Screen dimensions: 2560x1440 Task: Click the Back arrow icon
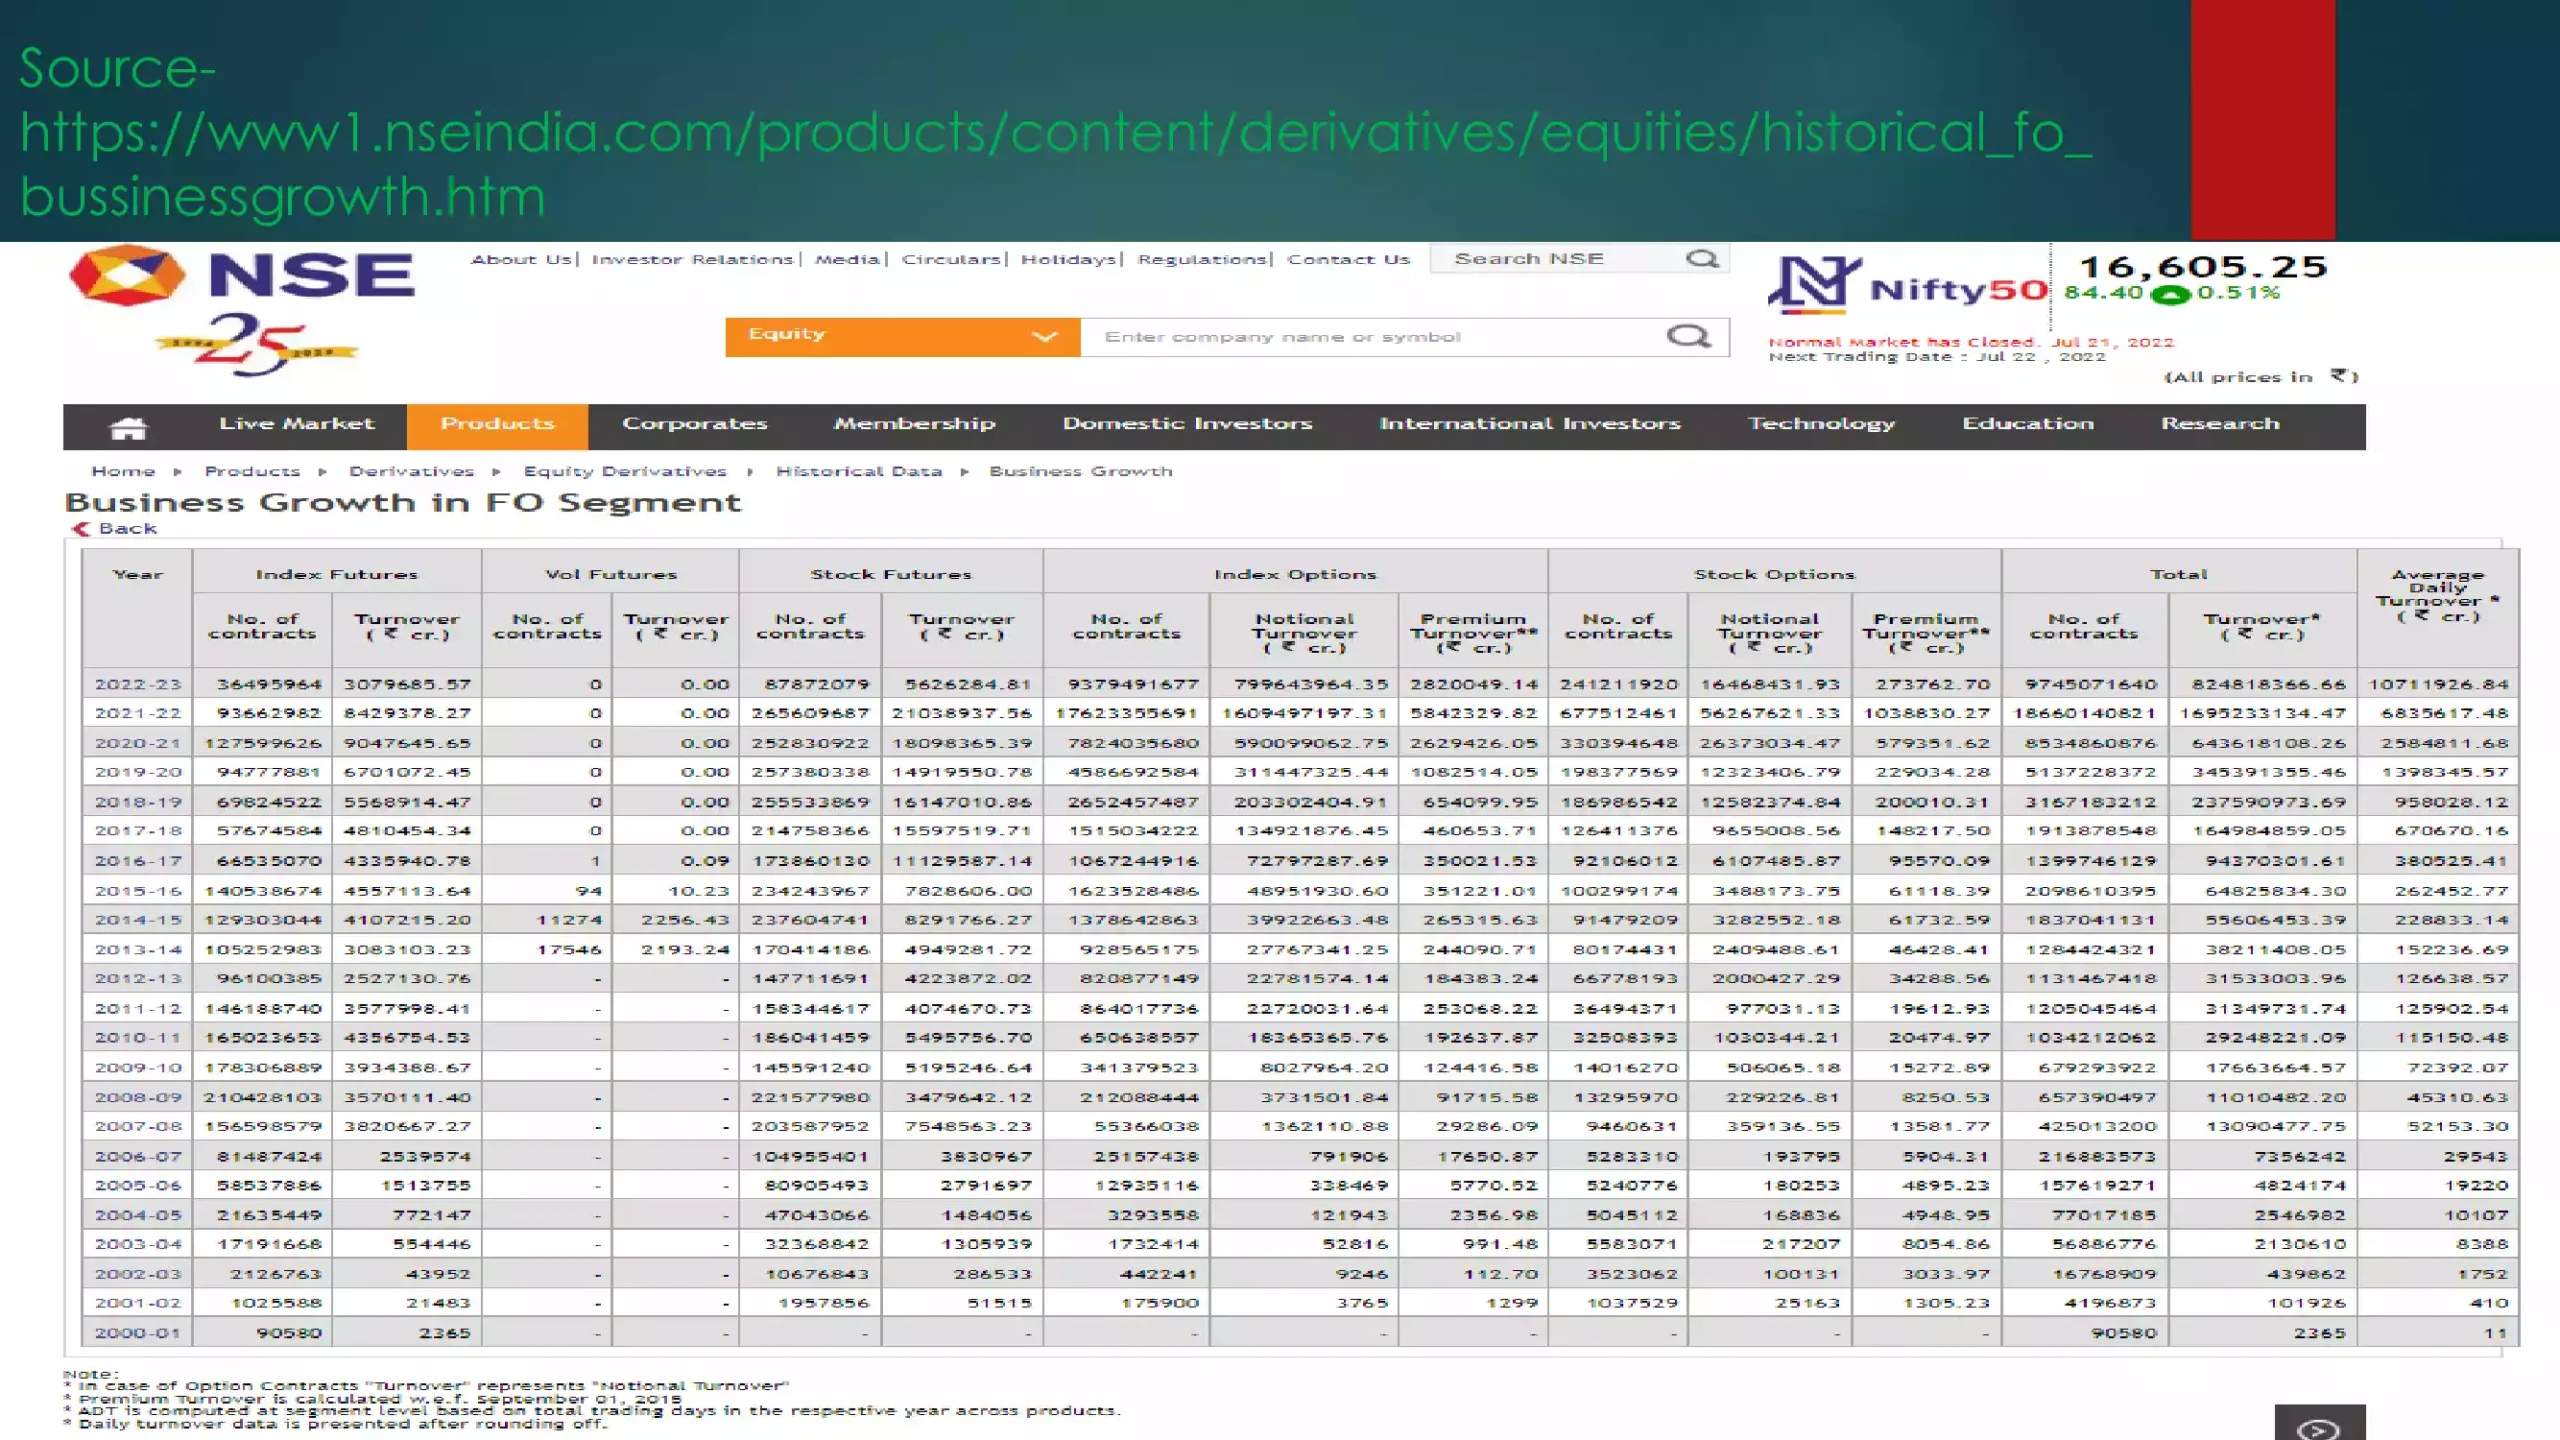click(81, 529)
